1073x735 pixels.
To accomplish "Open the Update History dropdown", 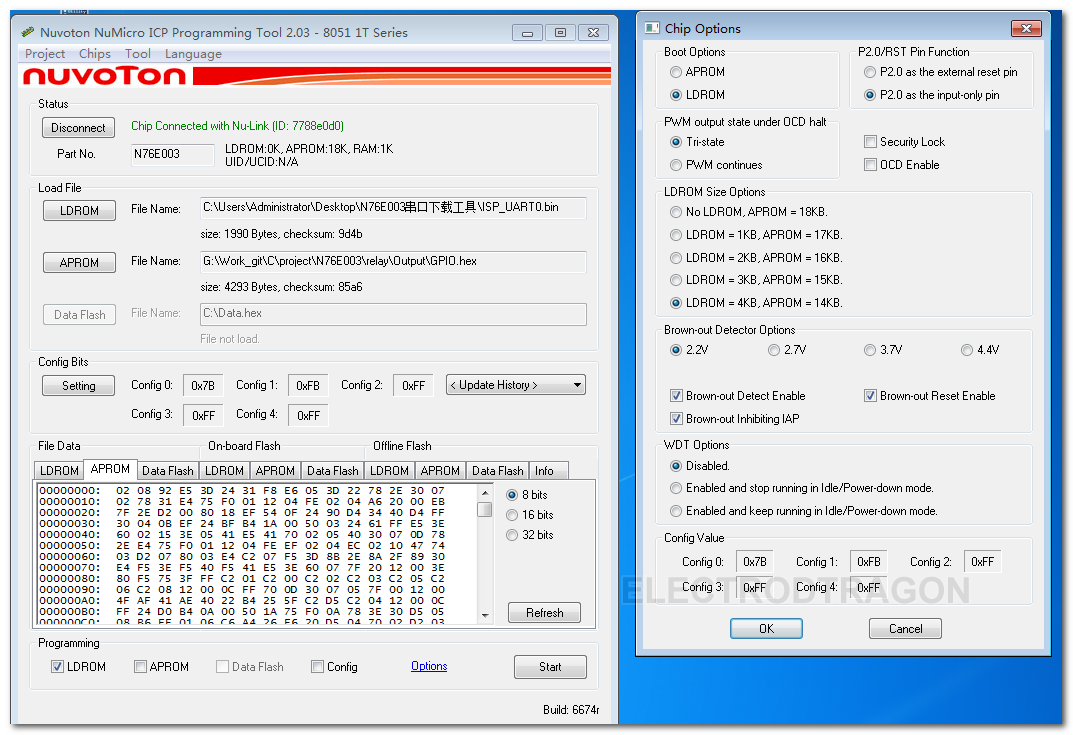I will pyautogui.click(x=516, y=385).
